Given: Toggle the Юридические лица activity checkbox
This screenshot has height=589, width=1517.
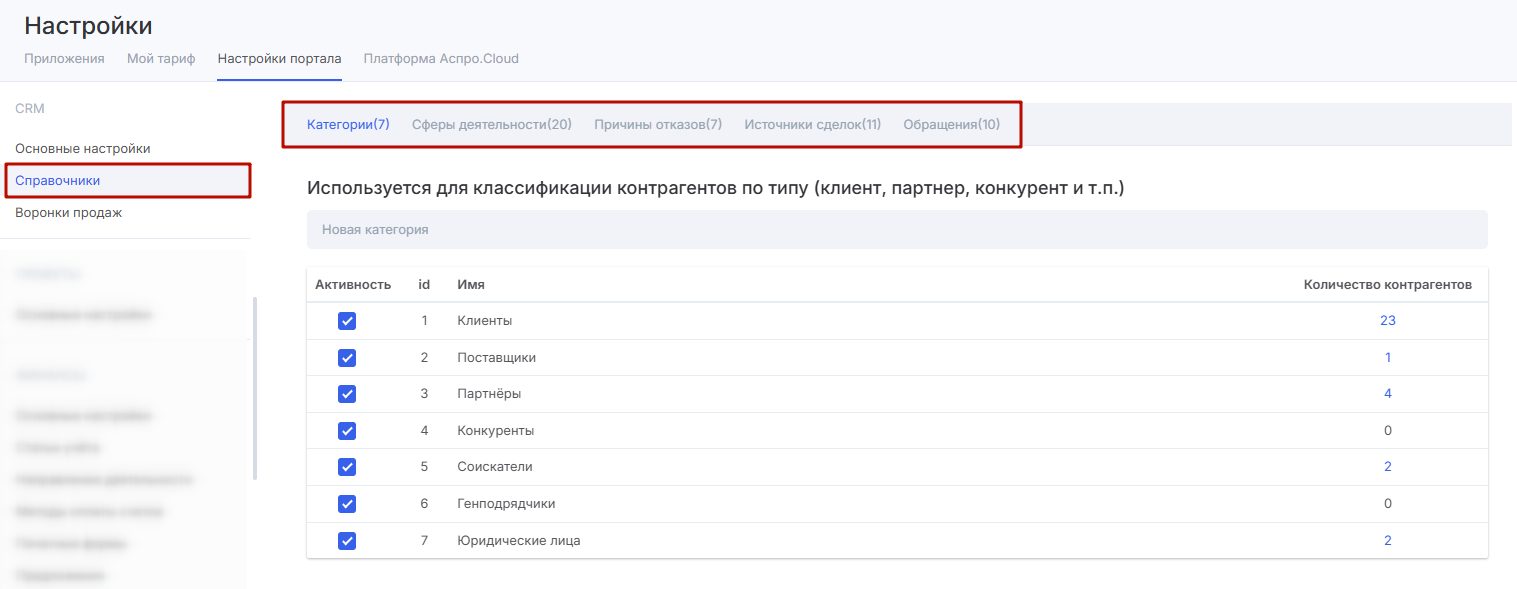Looking at the screenshot, I should tap(347, 541).
